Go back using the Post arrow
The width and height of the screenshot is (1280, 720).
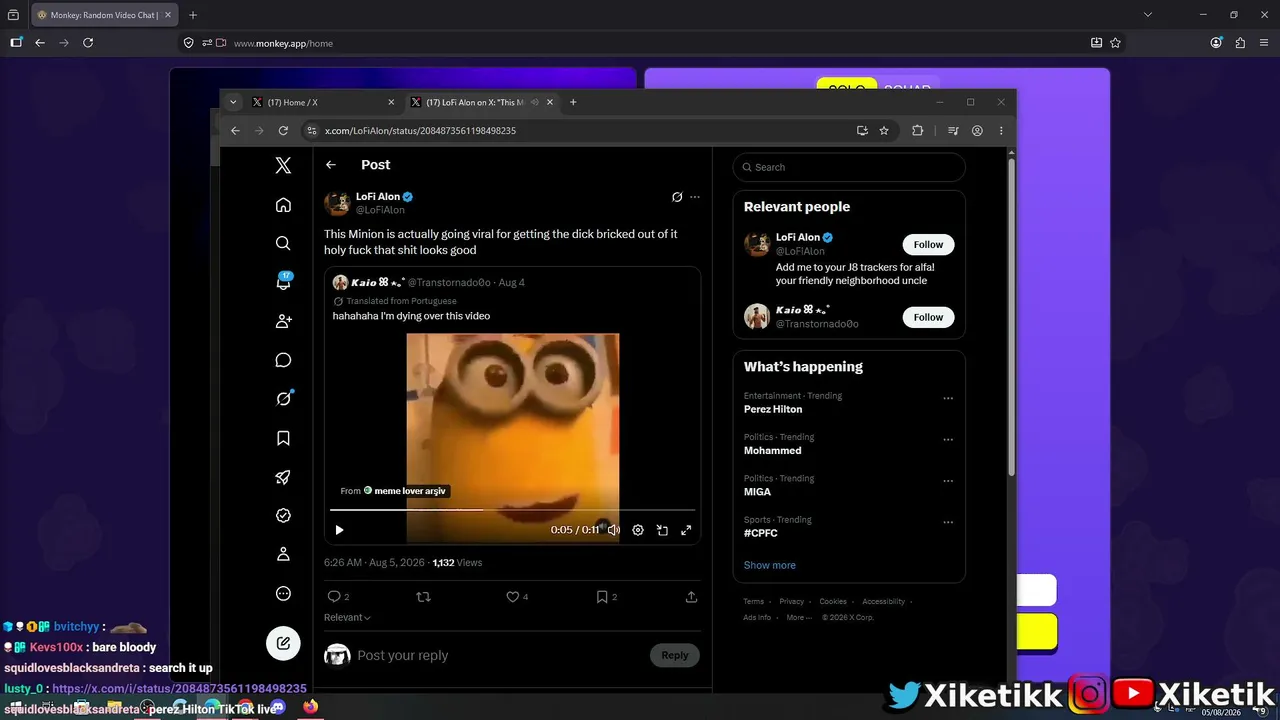331,165
